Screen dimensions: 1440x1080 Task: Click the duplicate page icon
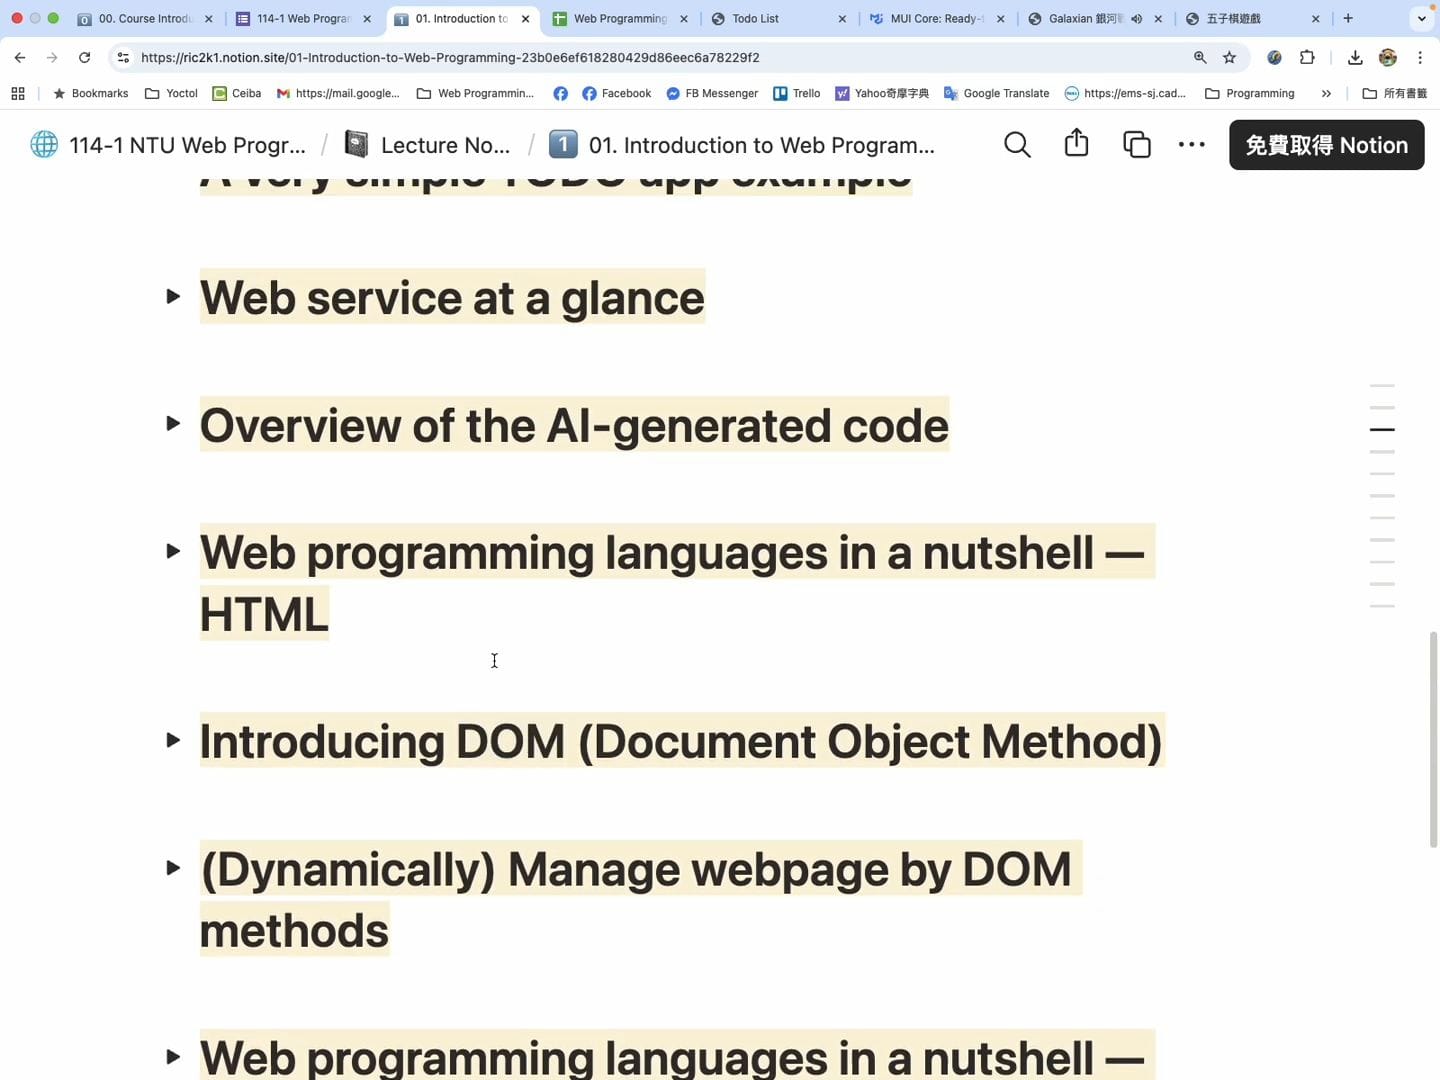coord(1136,145)
